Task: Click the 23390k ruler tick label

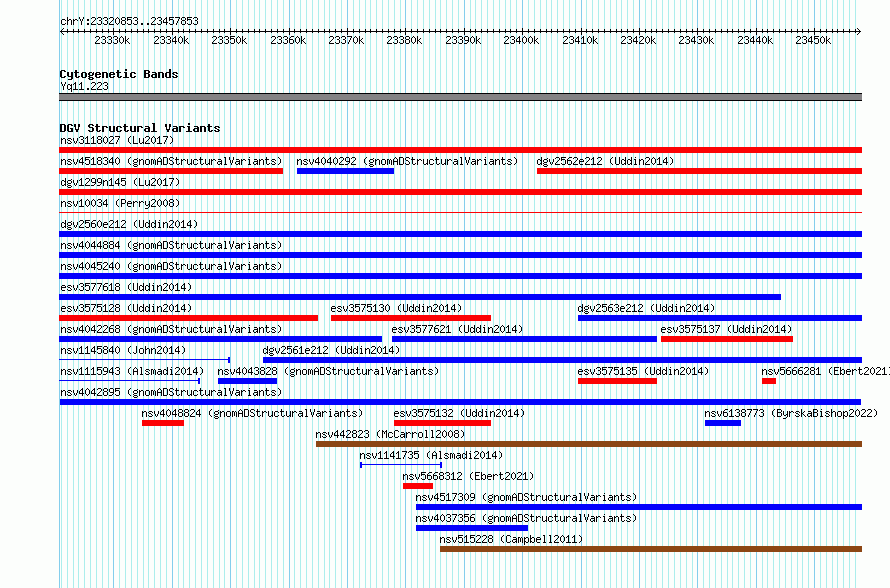Action: [463, 40]
